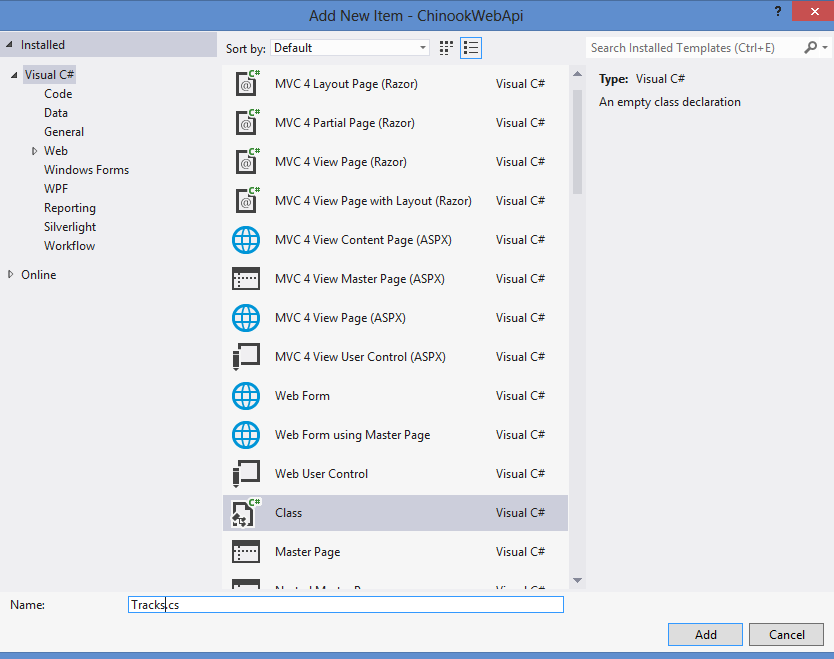Click the search magnifier icon
834x659 pixels.
pyautogui.click(x=810, y=47)
